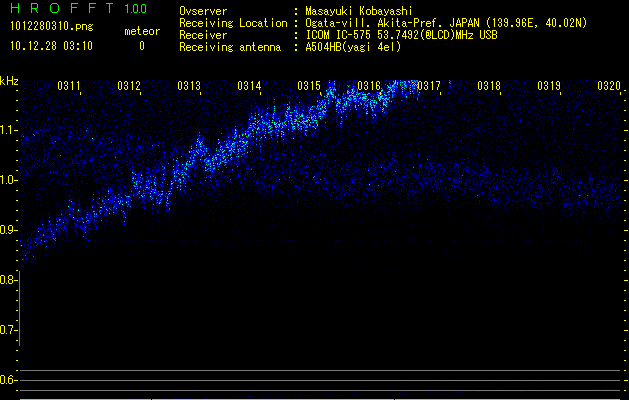Click the Receiver field label
The height and width of the screenshot is (400, 629).
203,35
